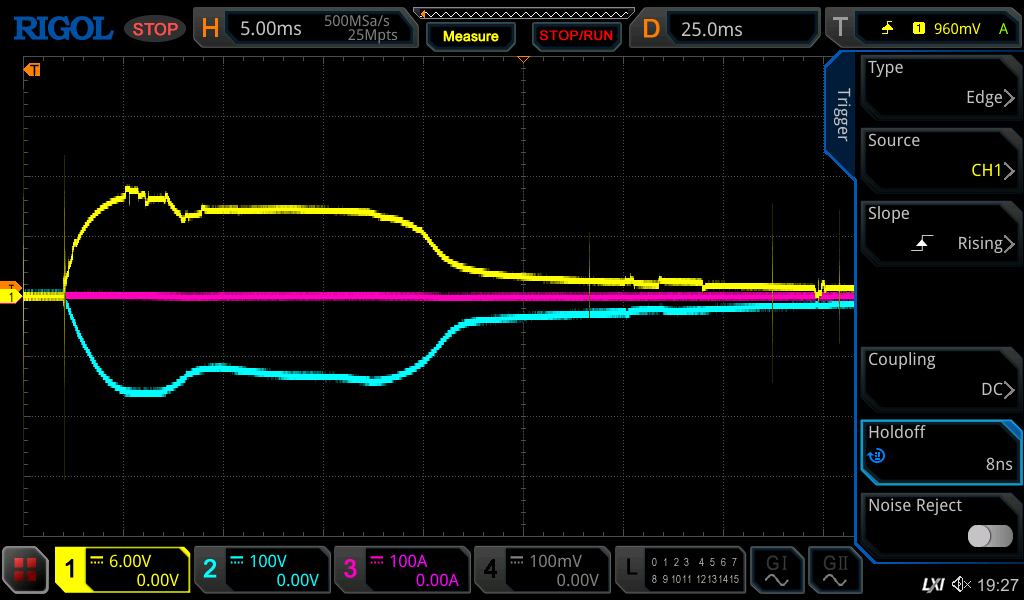Click the speaker mute icon
Viewport: 1024px width, 600px height.
[x=961, y=584]
